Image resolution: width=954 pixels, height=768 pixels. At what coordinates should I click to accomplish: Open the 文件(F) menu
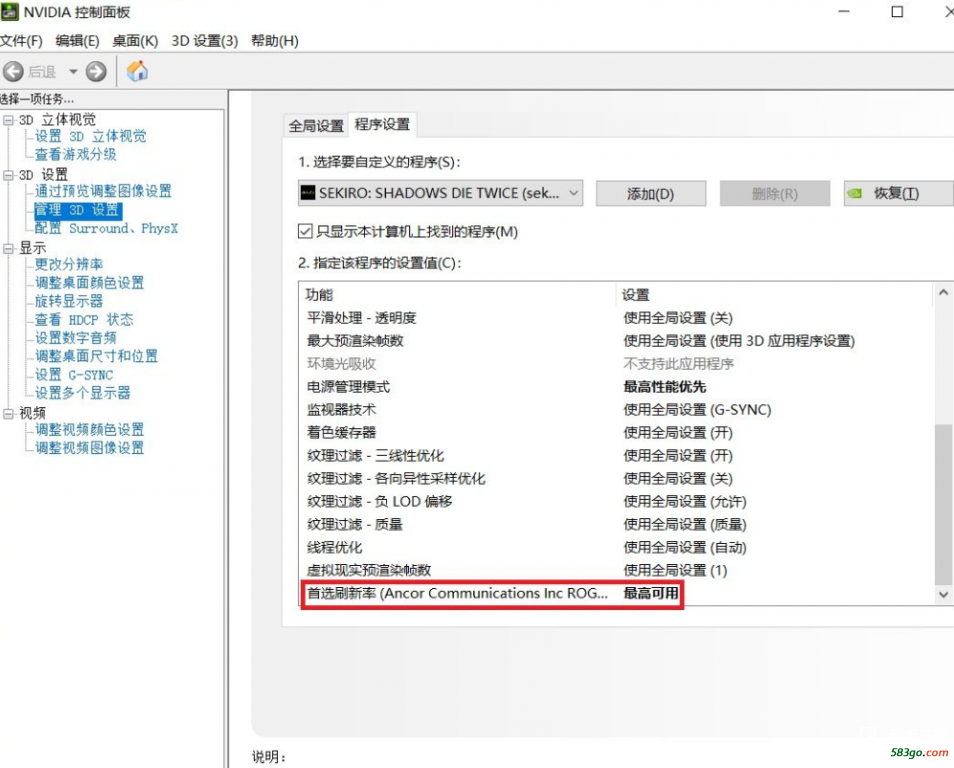(21, 41)
